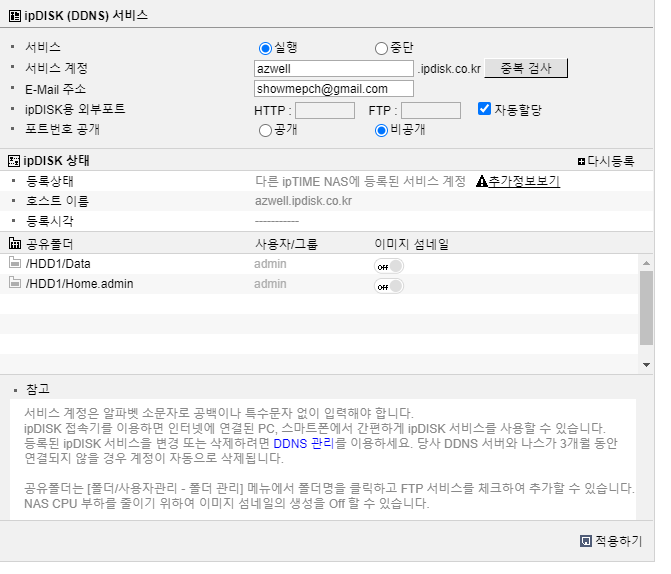The height and width of the screenshot is (574, 671).
Task: Click the 중복 검사 button
Action: pyautogui.click(x=526, y=68)
